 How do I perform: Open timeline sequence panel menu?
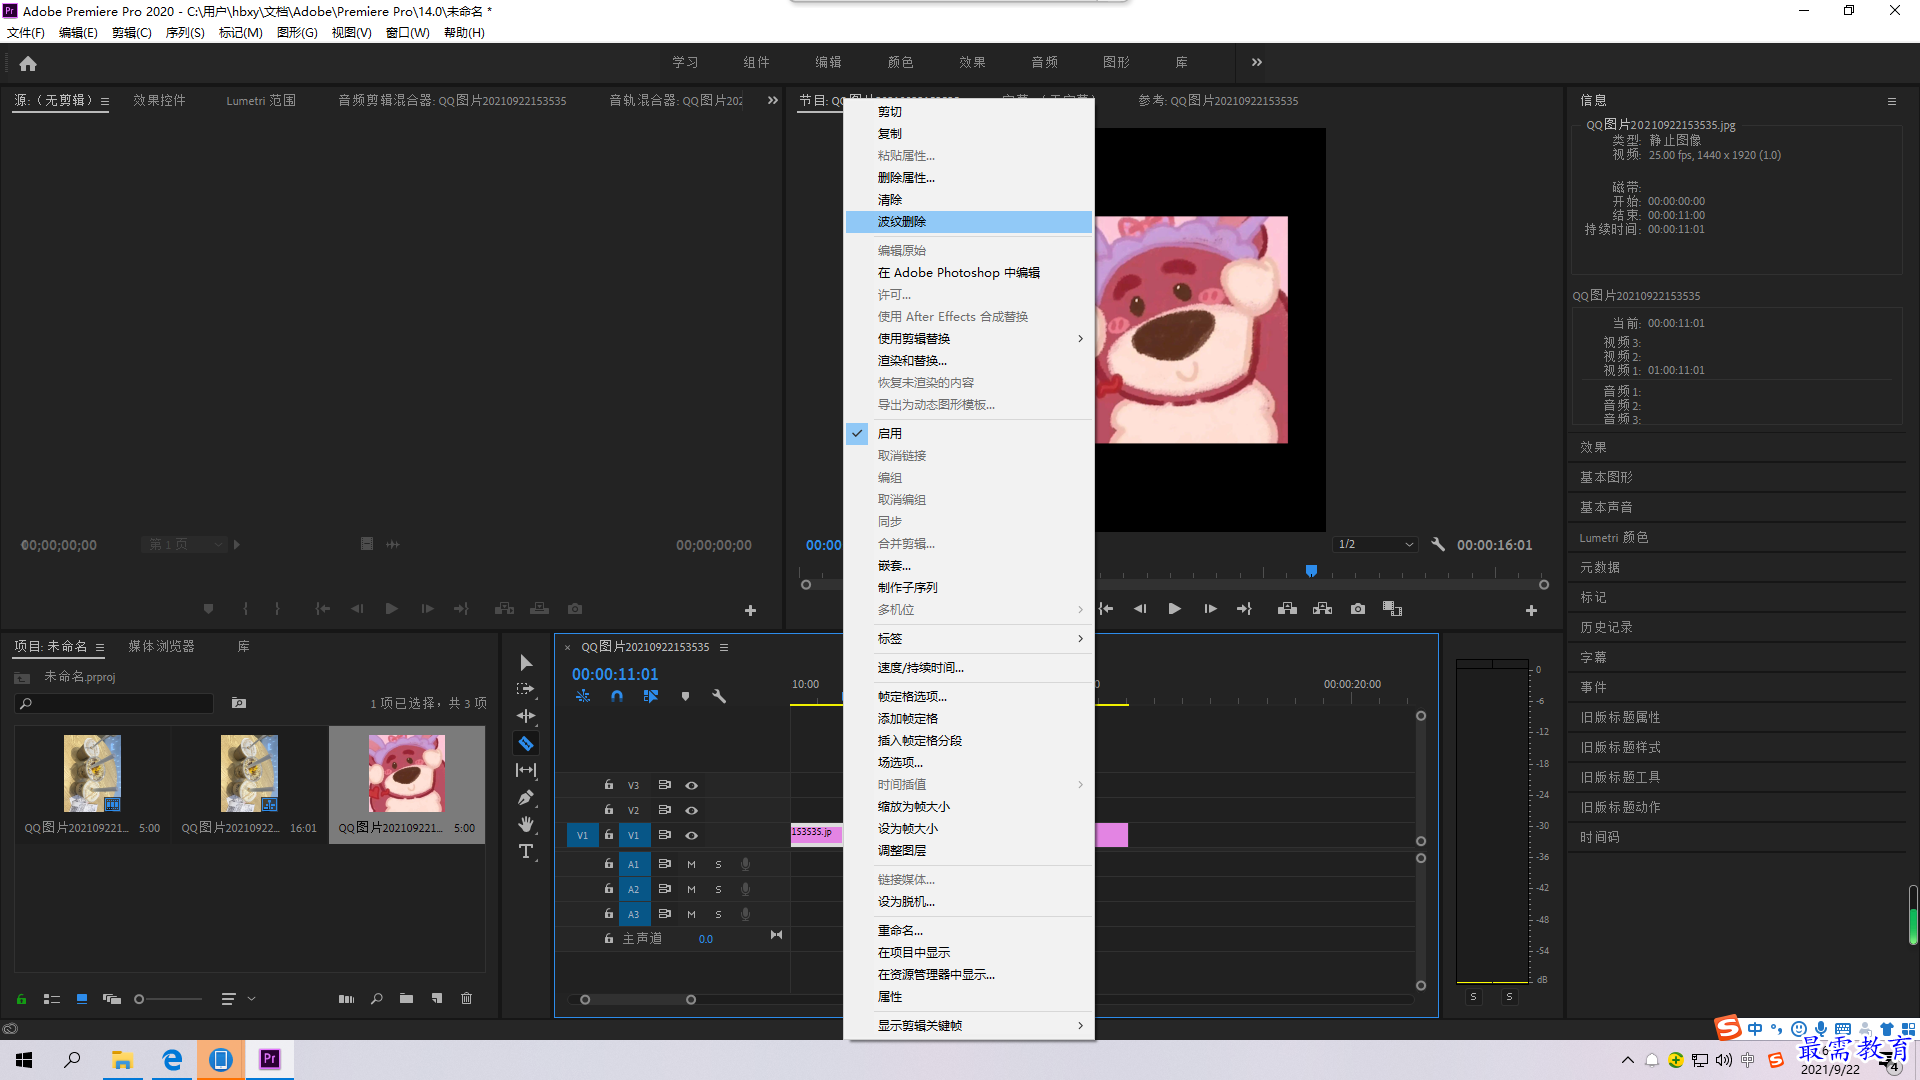(x=724, y=647)
